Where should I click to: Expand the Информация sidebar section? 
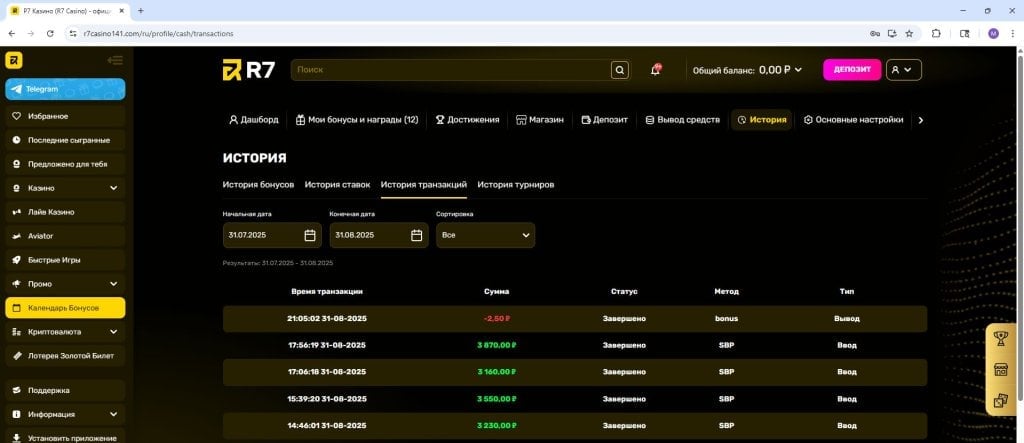tap(65, 414)
